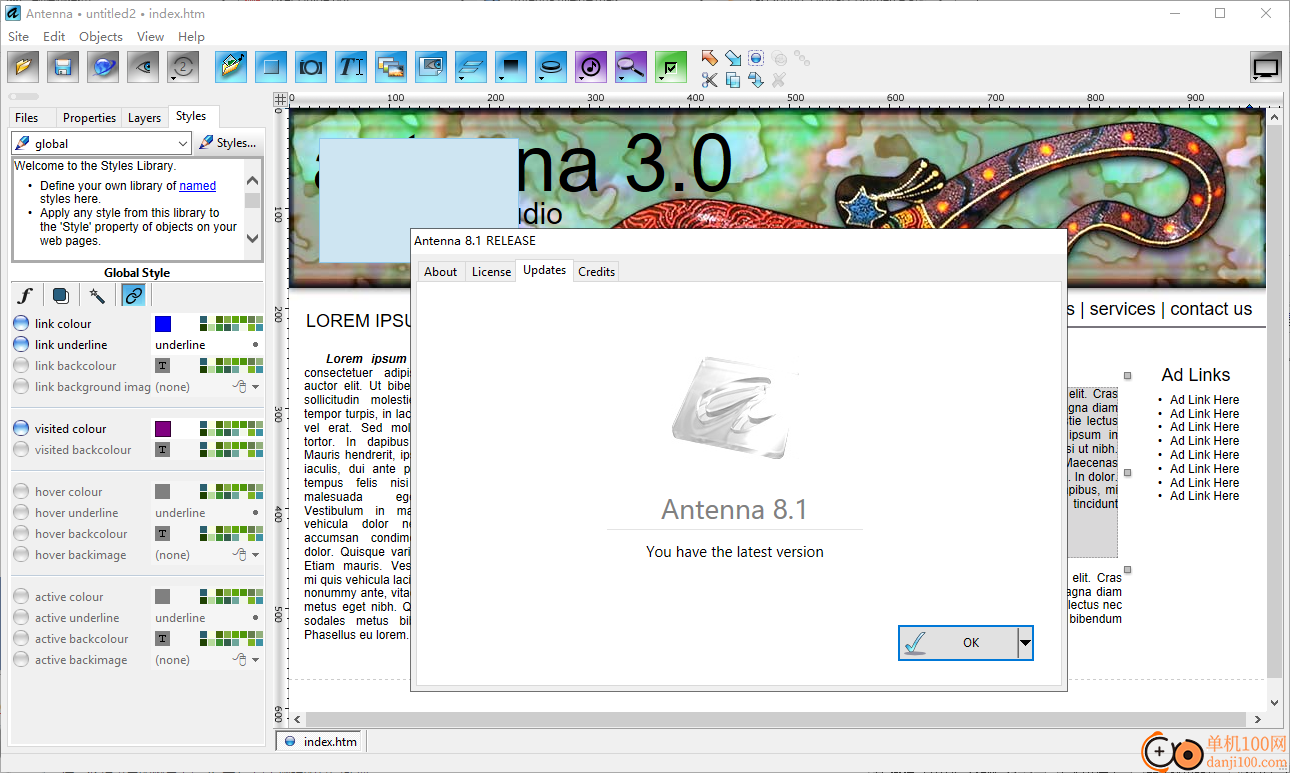
Task: Click the copy icon beside scissors
Action: click(x=733, y=80)
